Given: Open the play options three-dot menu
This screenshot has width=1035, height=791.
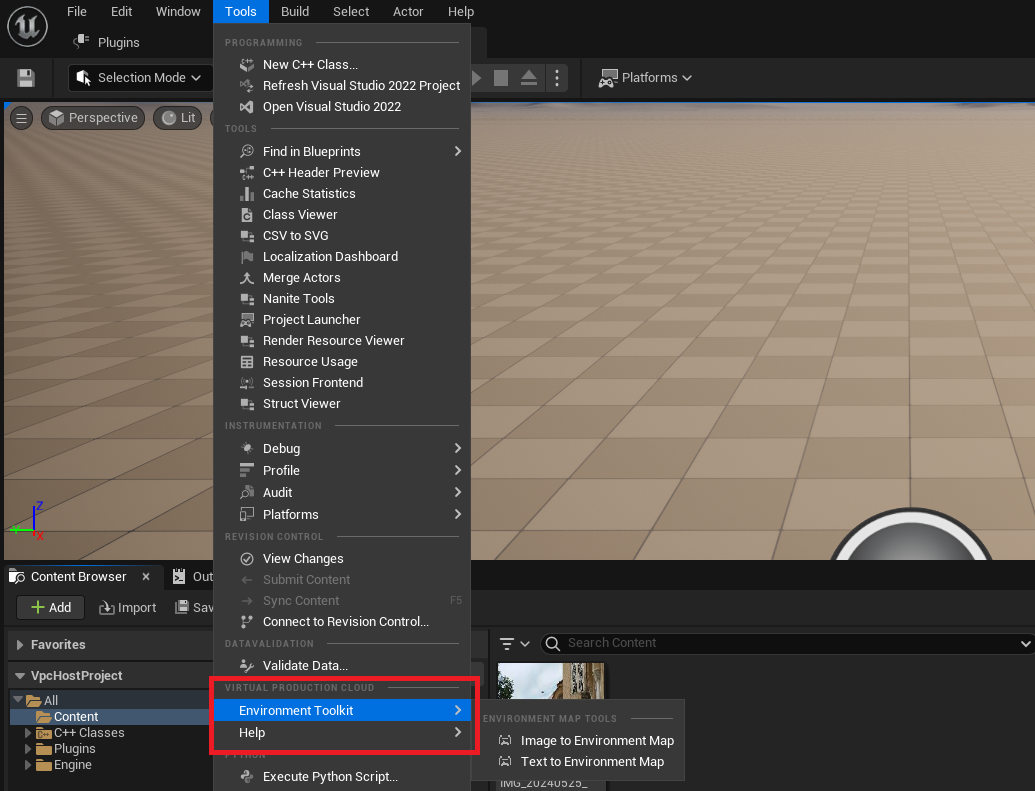Looking at the screenshot, I should (558, 78).
